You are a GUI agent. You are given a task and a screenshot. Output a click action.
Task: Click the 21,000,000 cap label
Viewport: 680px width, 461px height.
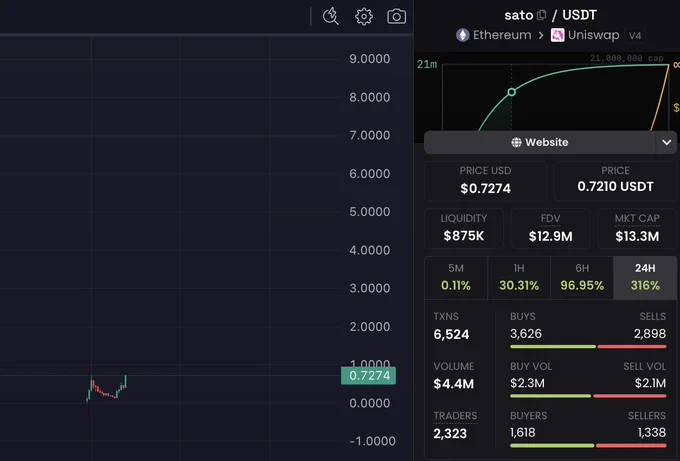627,58
